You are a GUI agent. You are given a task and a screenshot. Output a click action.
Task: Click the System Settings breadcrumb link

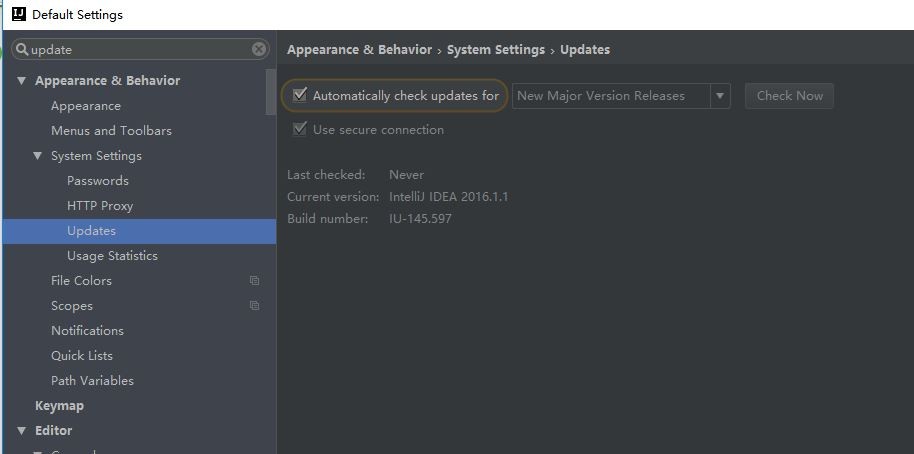[495, 50]
